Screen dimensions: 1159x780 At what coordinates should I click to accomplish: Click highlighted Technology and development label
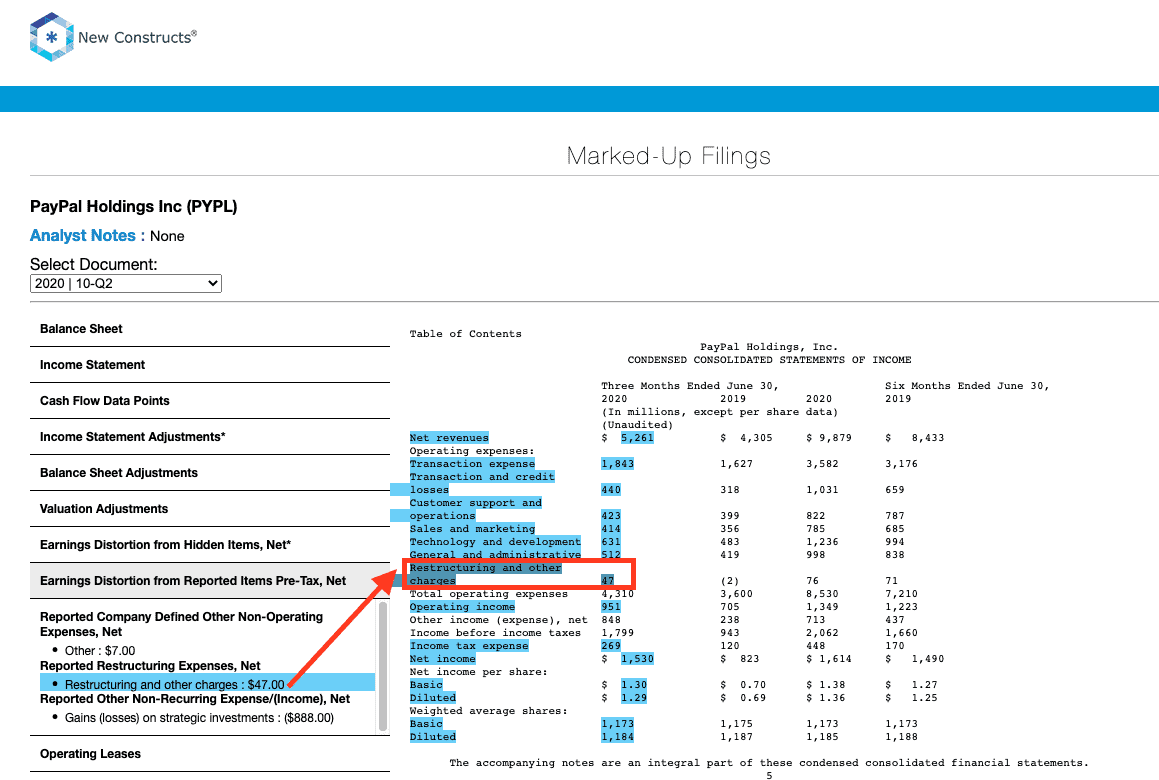[495, 542]
